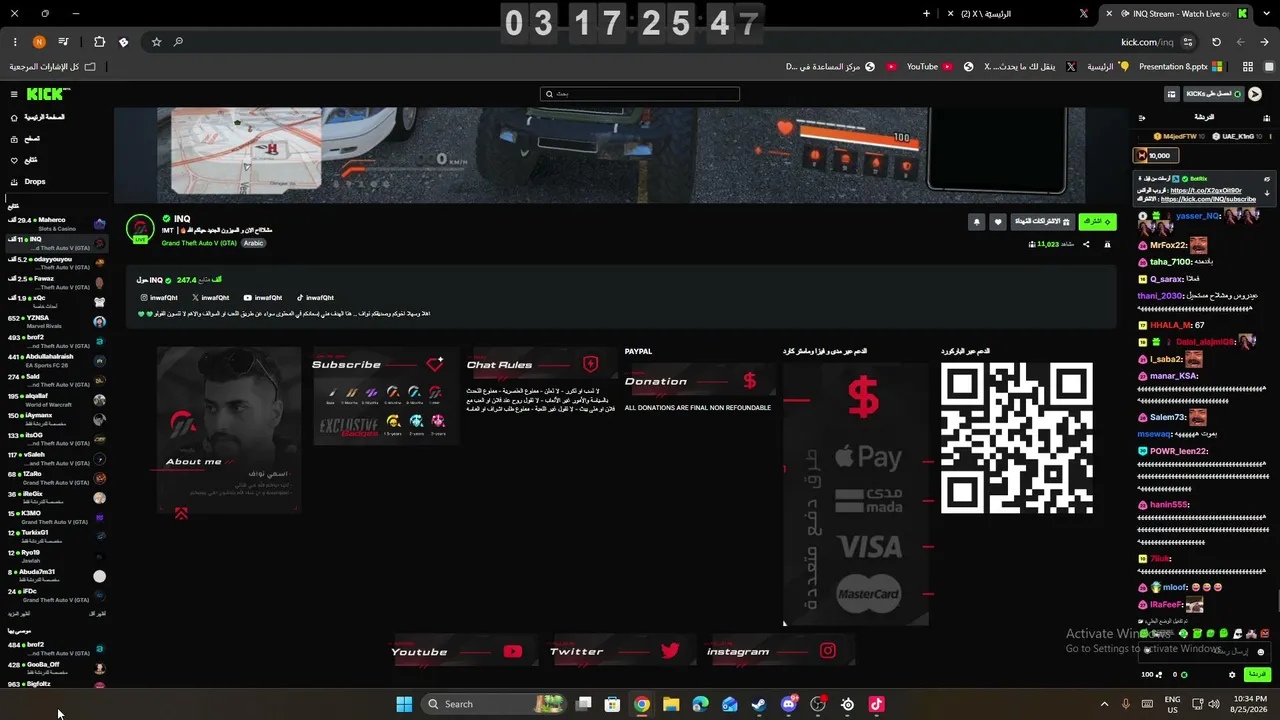Switch to the X home tab
The height and width of the screenshot is (720, 1280).
(x=1018, y=14)
